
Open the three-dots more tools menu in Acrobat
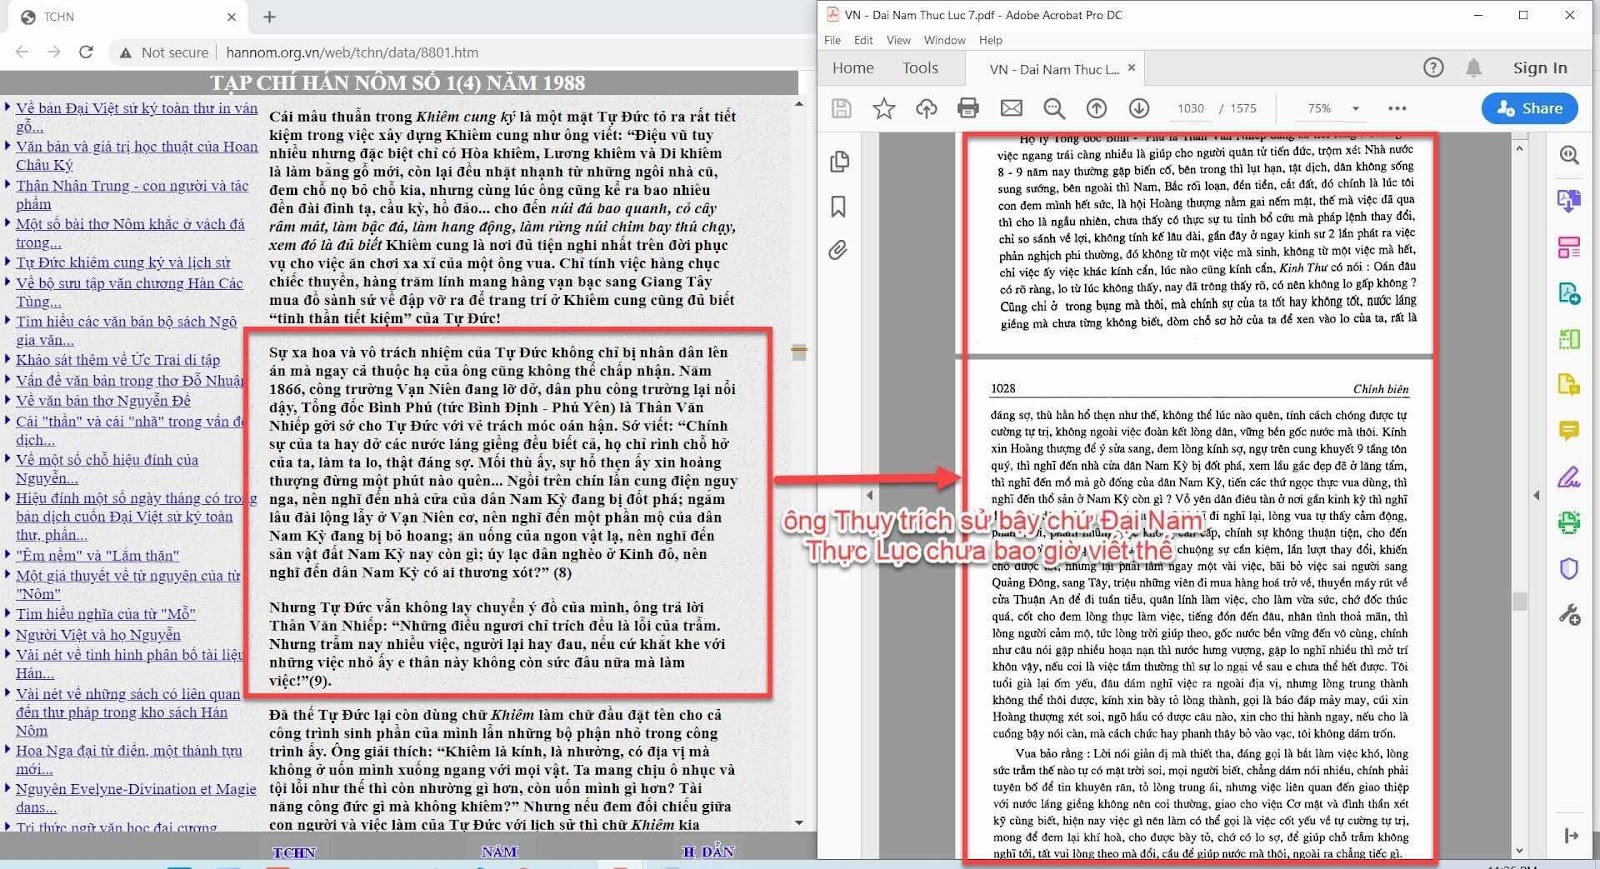[1397, 108]
